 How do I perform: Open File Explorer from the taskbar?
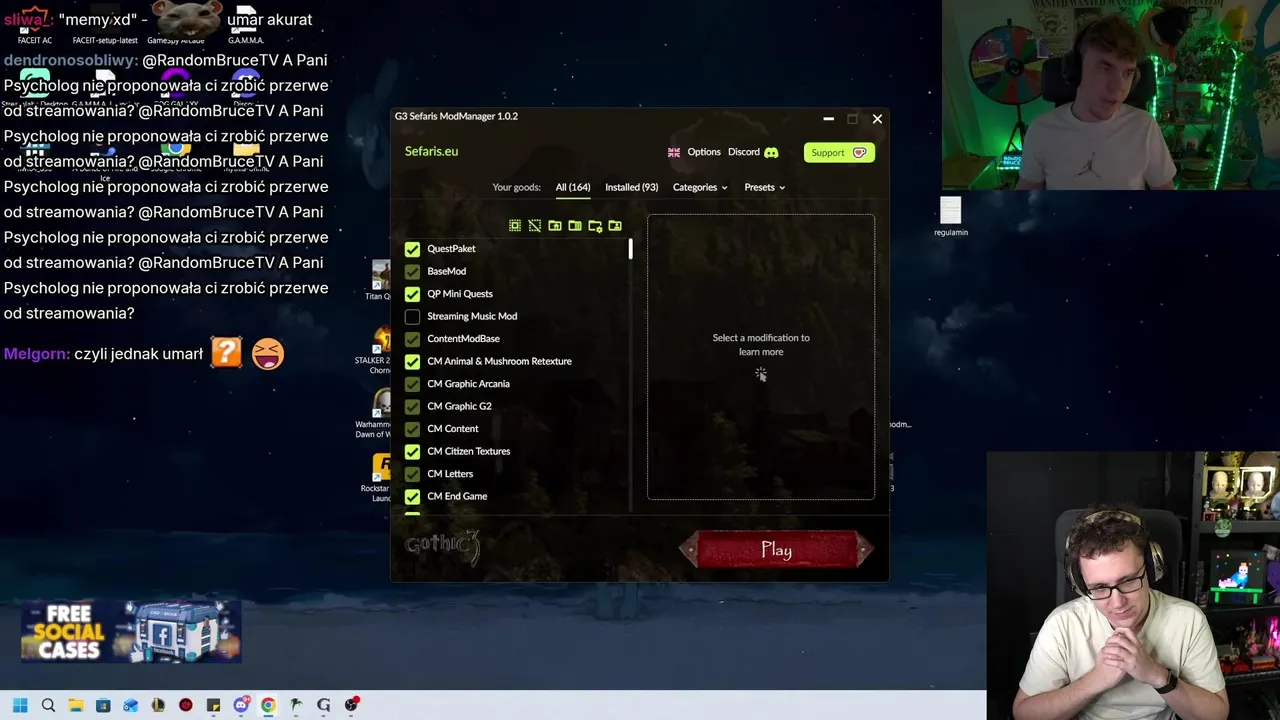(x=76, y=705)
